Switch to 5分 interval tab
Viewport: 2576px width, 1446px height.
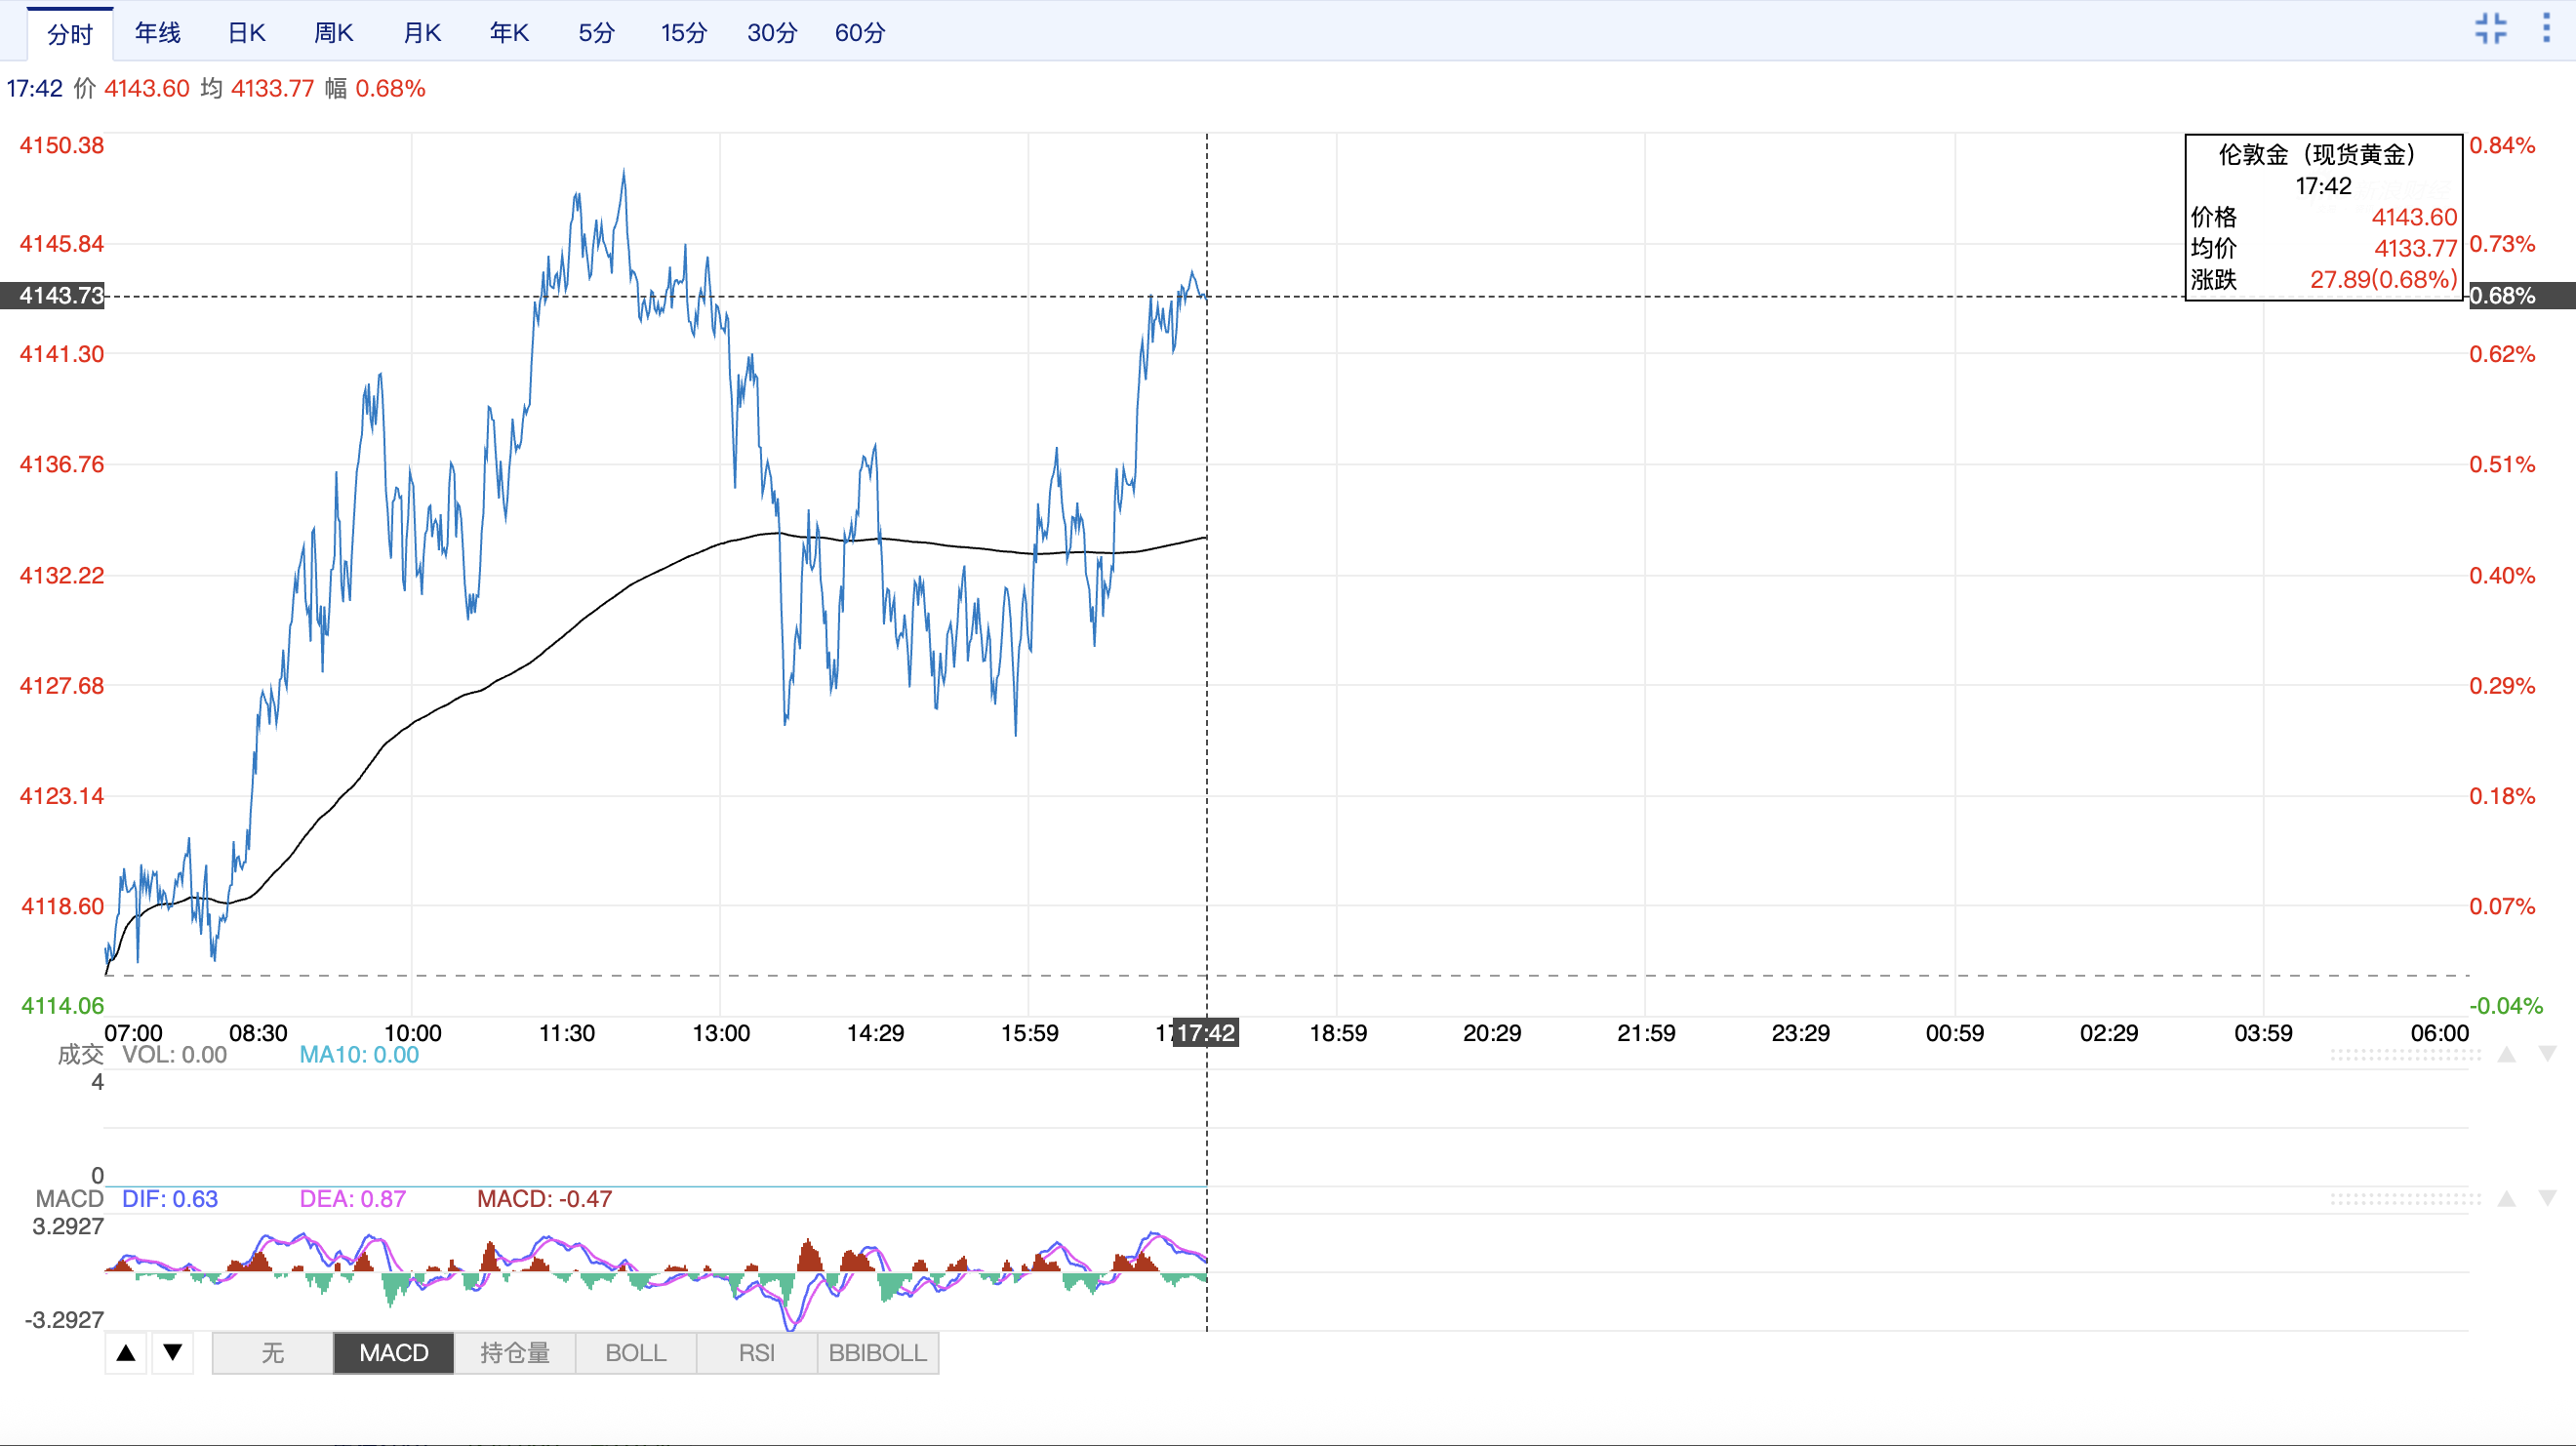pos(596,33)
